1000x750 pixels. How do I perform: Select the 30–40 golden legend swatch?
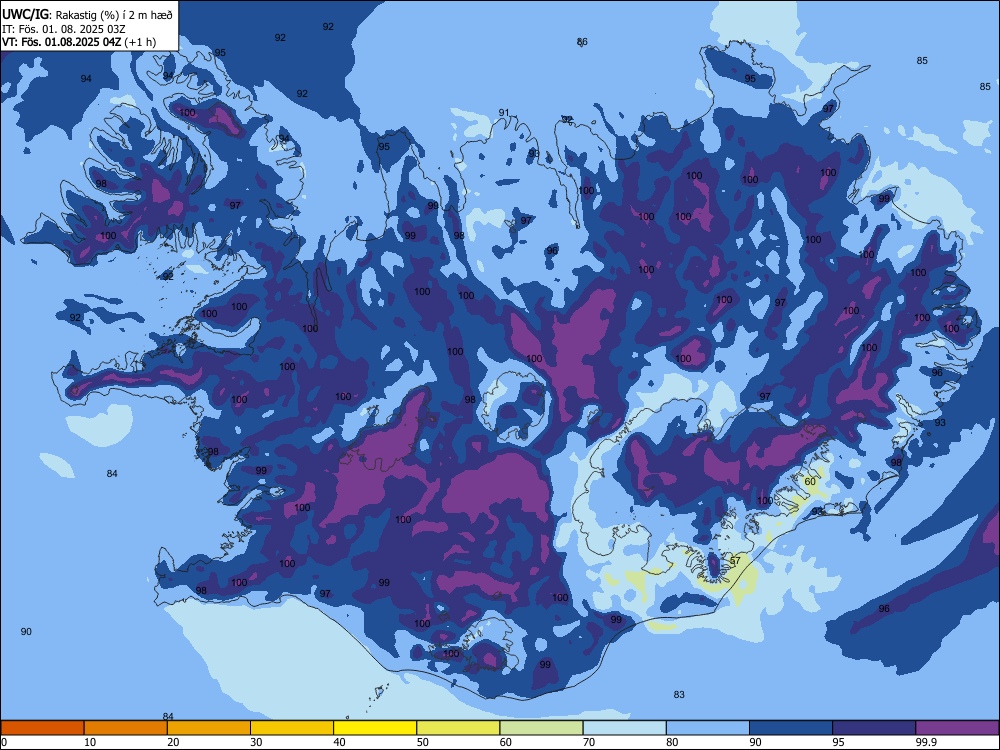coord(292,728)
